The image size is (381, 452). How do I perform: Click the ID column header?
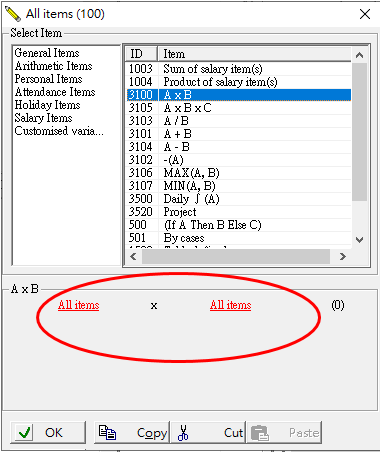click(141, 54)
